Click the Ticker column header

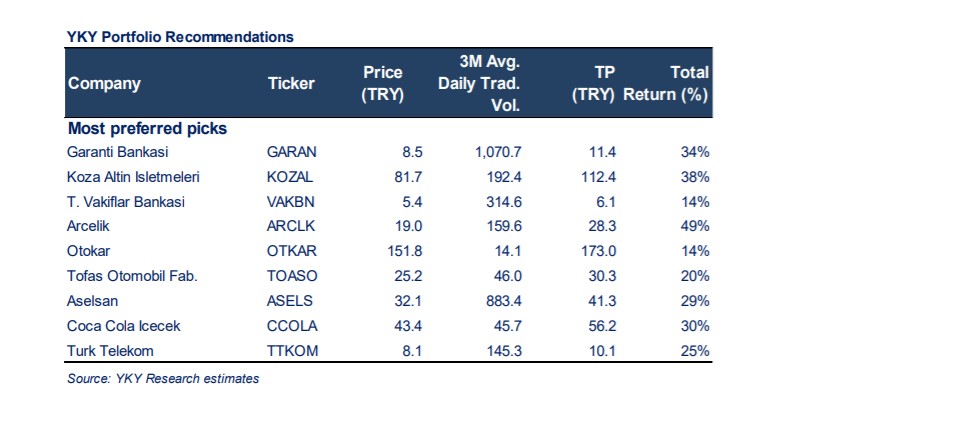tap(291, 84)
